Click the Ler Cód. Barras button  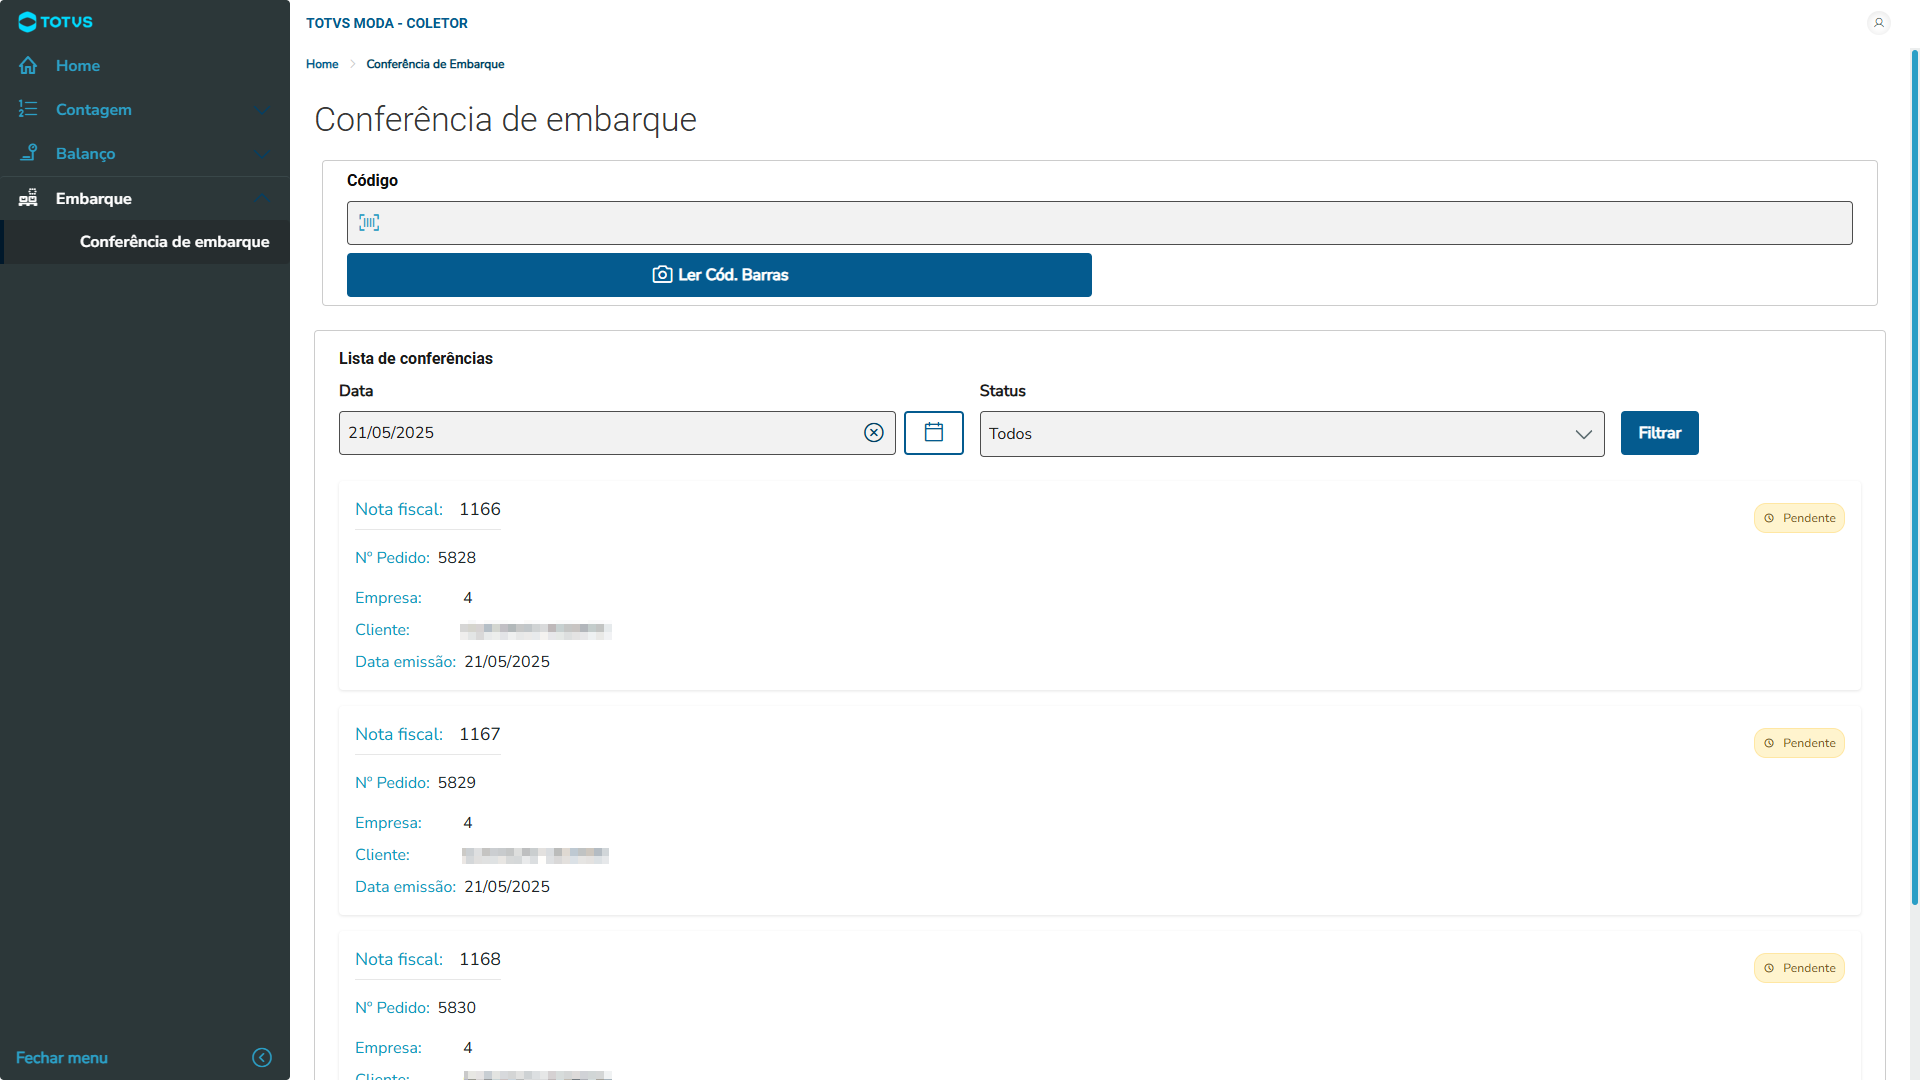click(719, 275)
